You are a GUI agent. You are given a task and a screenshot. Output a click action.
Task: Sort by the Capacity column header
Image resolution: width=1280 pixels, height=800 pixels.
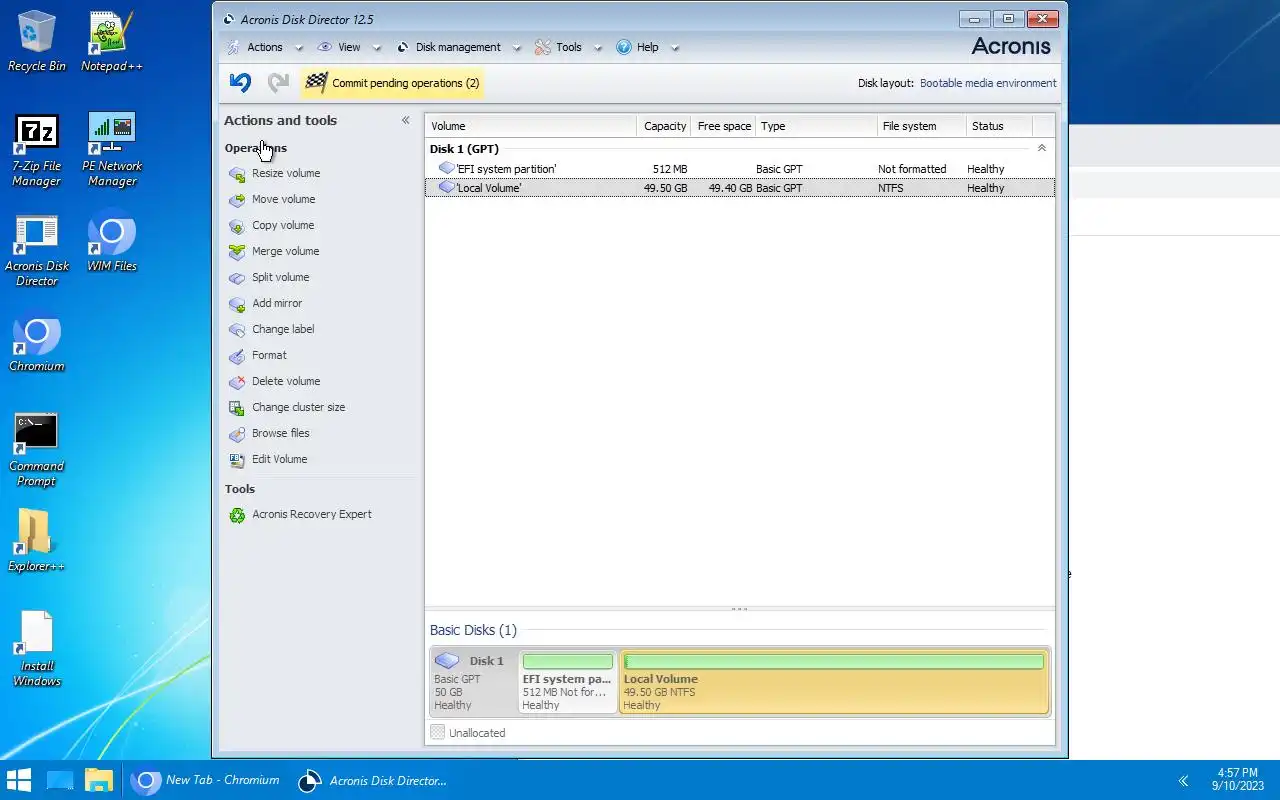(x=664, y=126)
